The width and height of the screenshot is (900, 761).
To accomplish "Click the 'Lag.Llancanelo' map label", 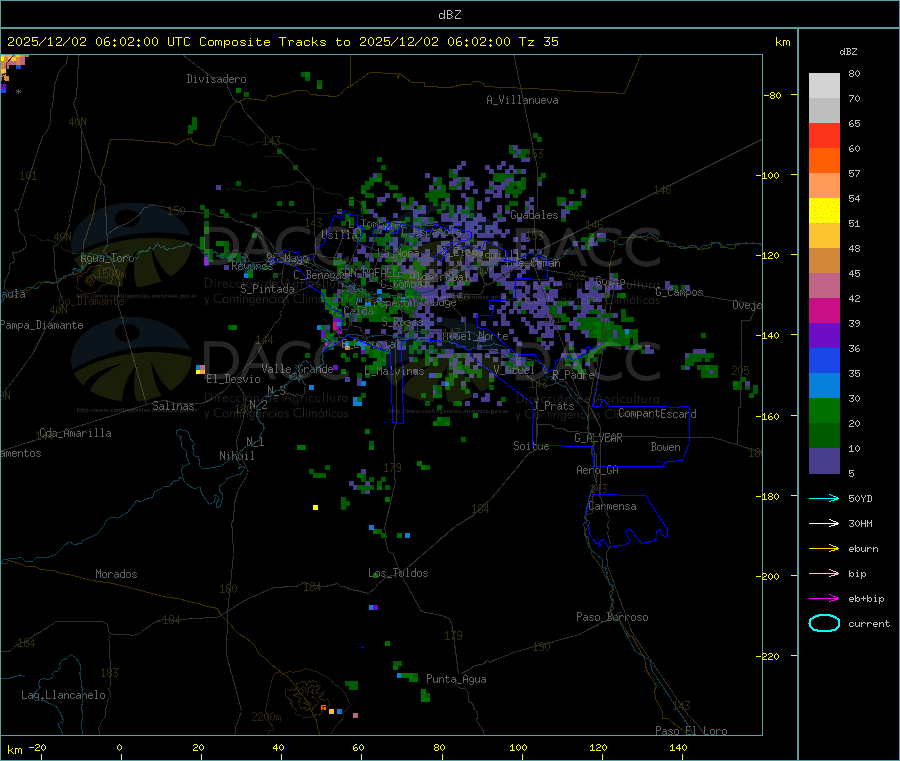I will pyautogui.click(x=63, y=695).
